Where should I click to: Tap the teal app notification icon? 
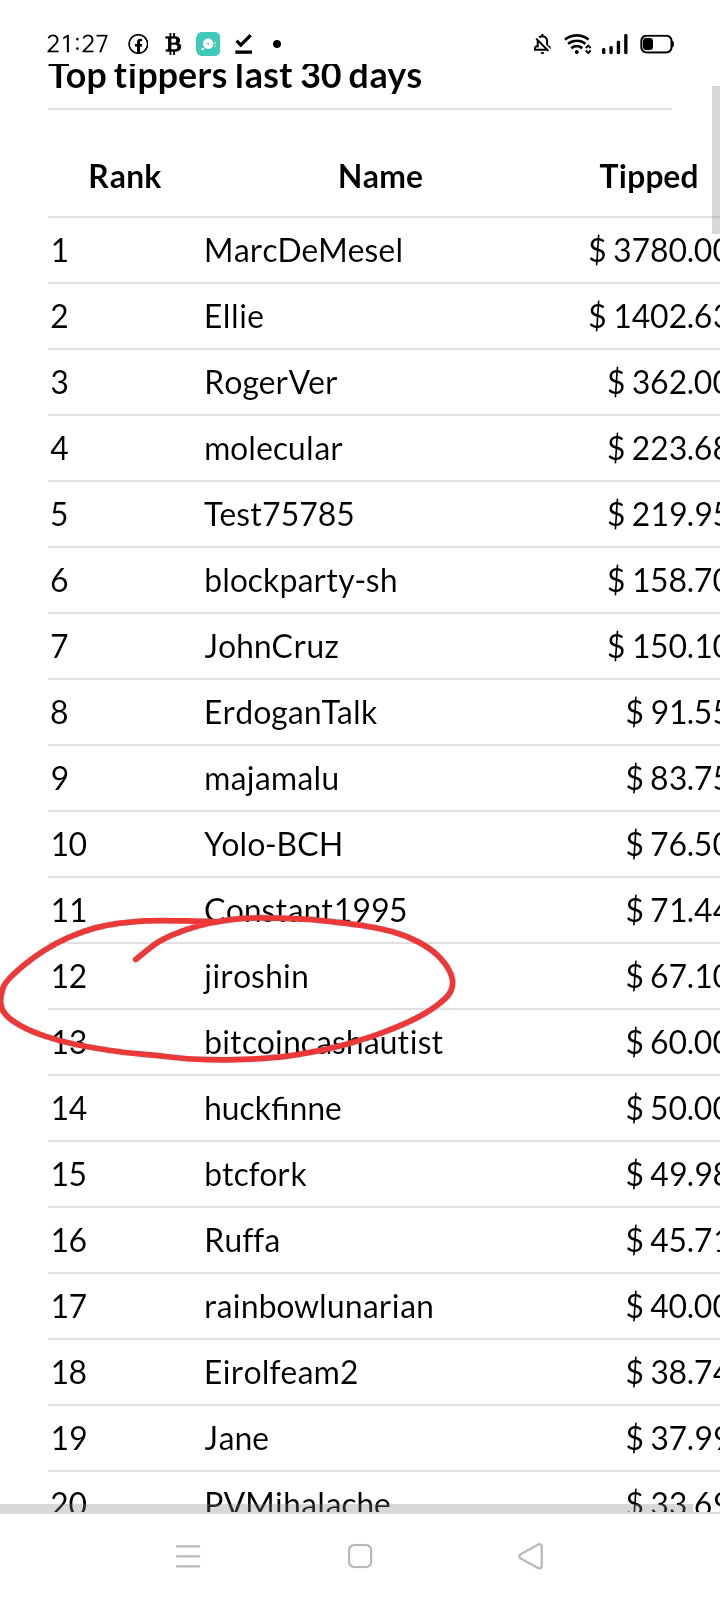pos(207,44)
